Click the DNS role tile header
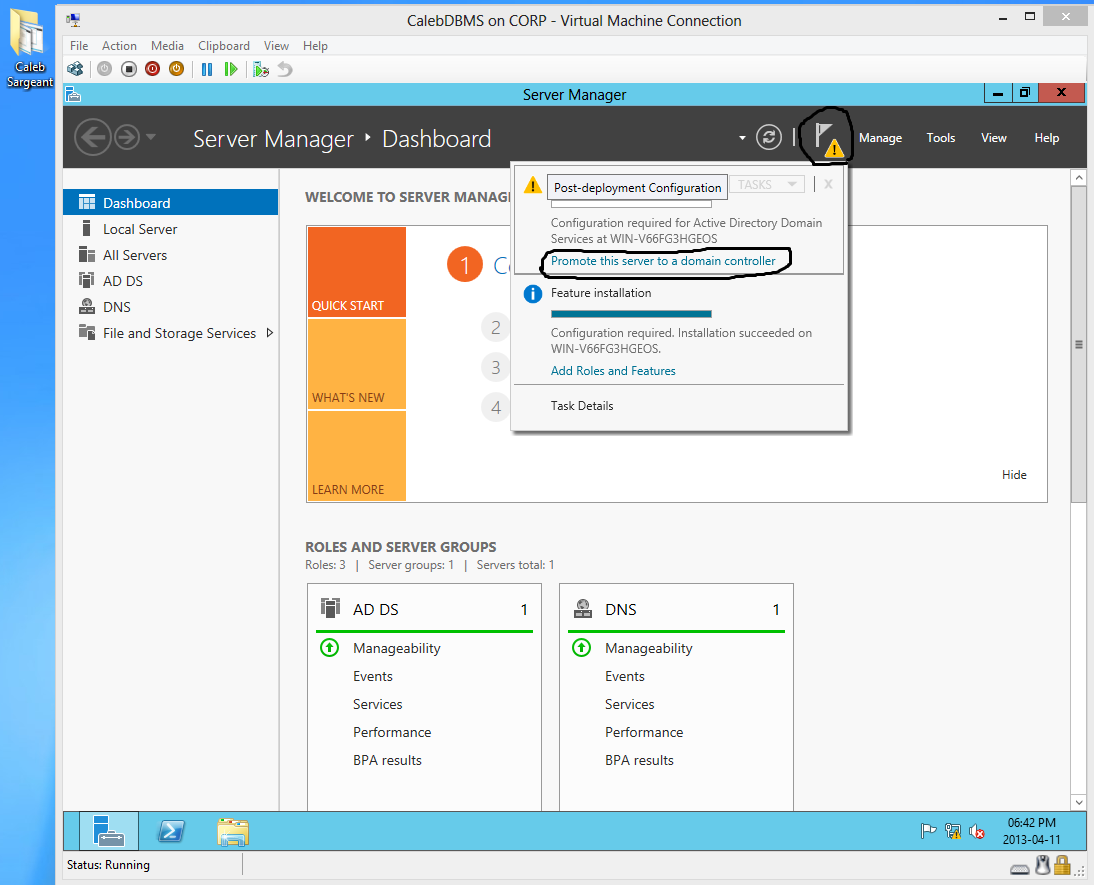1094x885 pixels. [675, 609]
